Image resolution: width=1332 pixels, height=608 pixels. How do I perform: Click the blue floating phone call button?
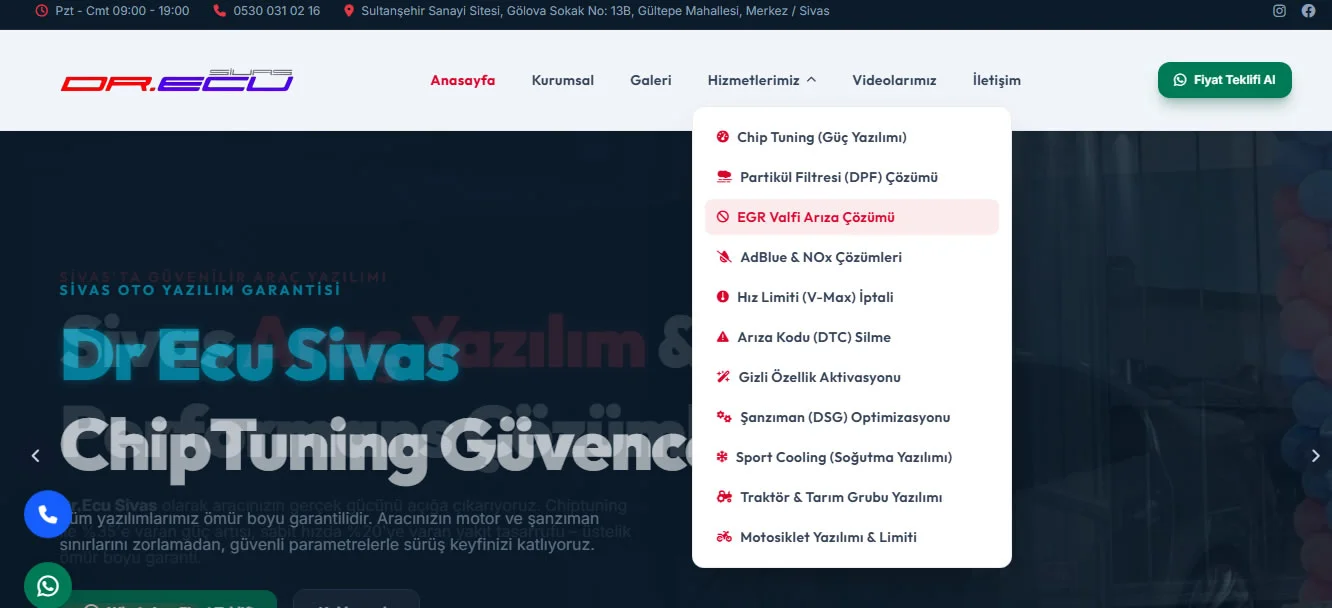point(48,514)
